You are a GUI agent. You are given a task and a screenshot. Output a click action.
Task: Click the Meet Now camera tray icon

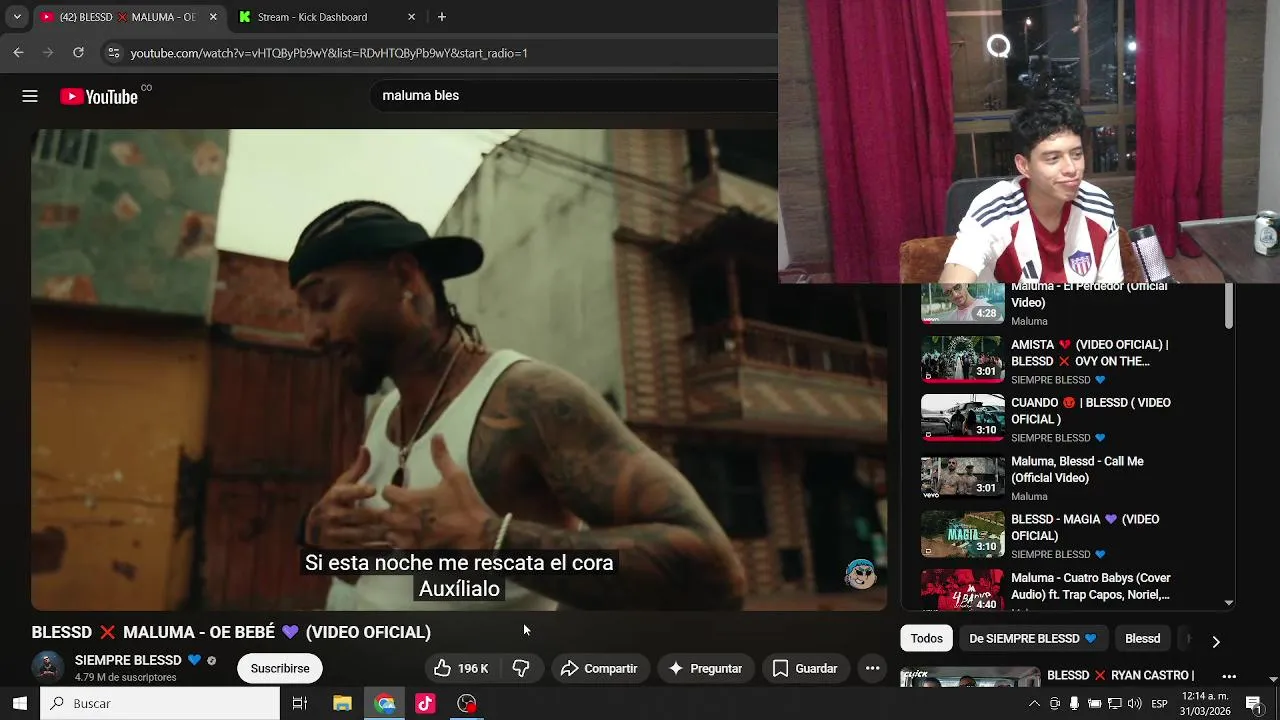pyautogui.click(x=1055, y=704)
